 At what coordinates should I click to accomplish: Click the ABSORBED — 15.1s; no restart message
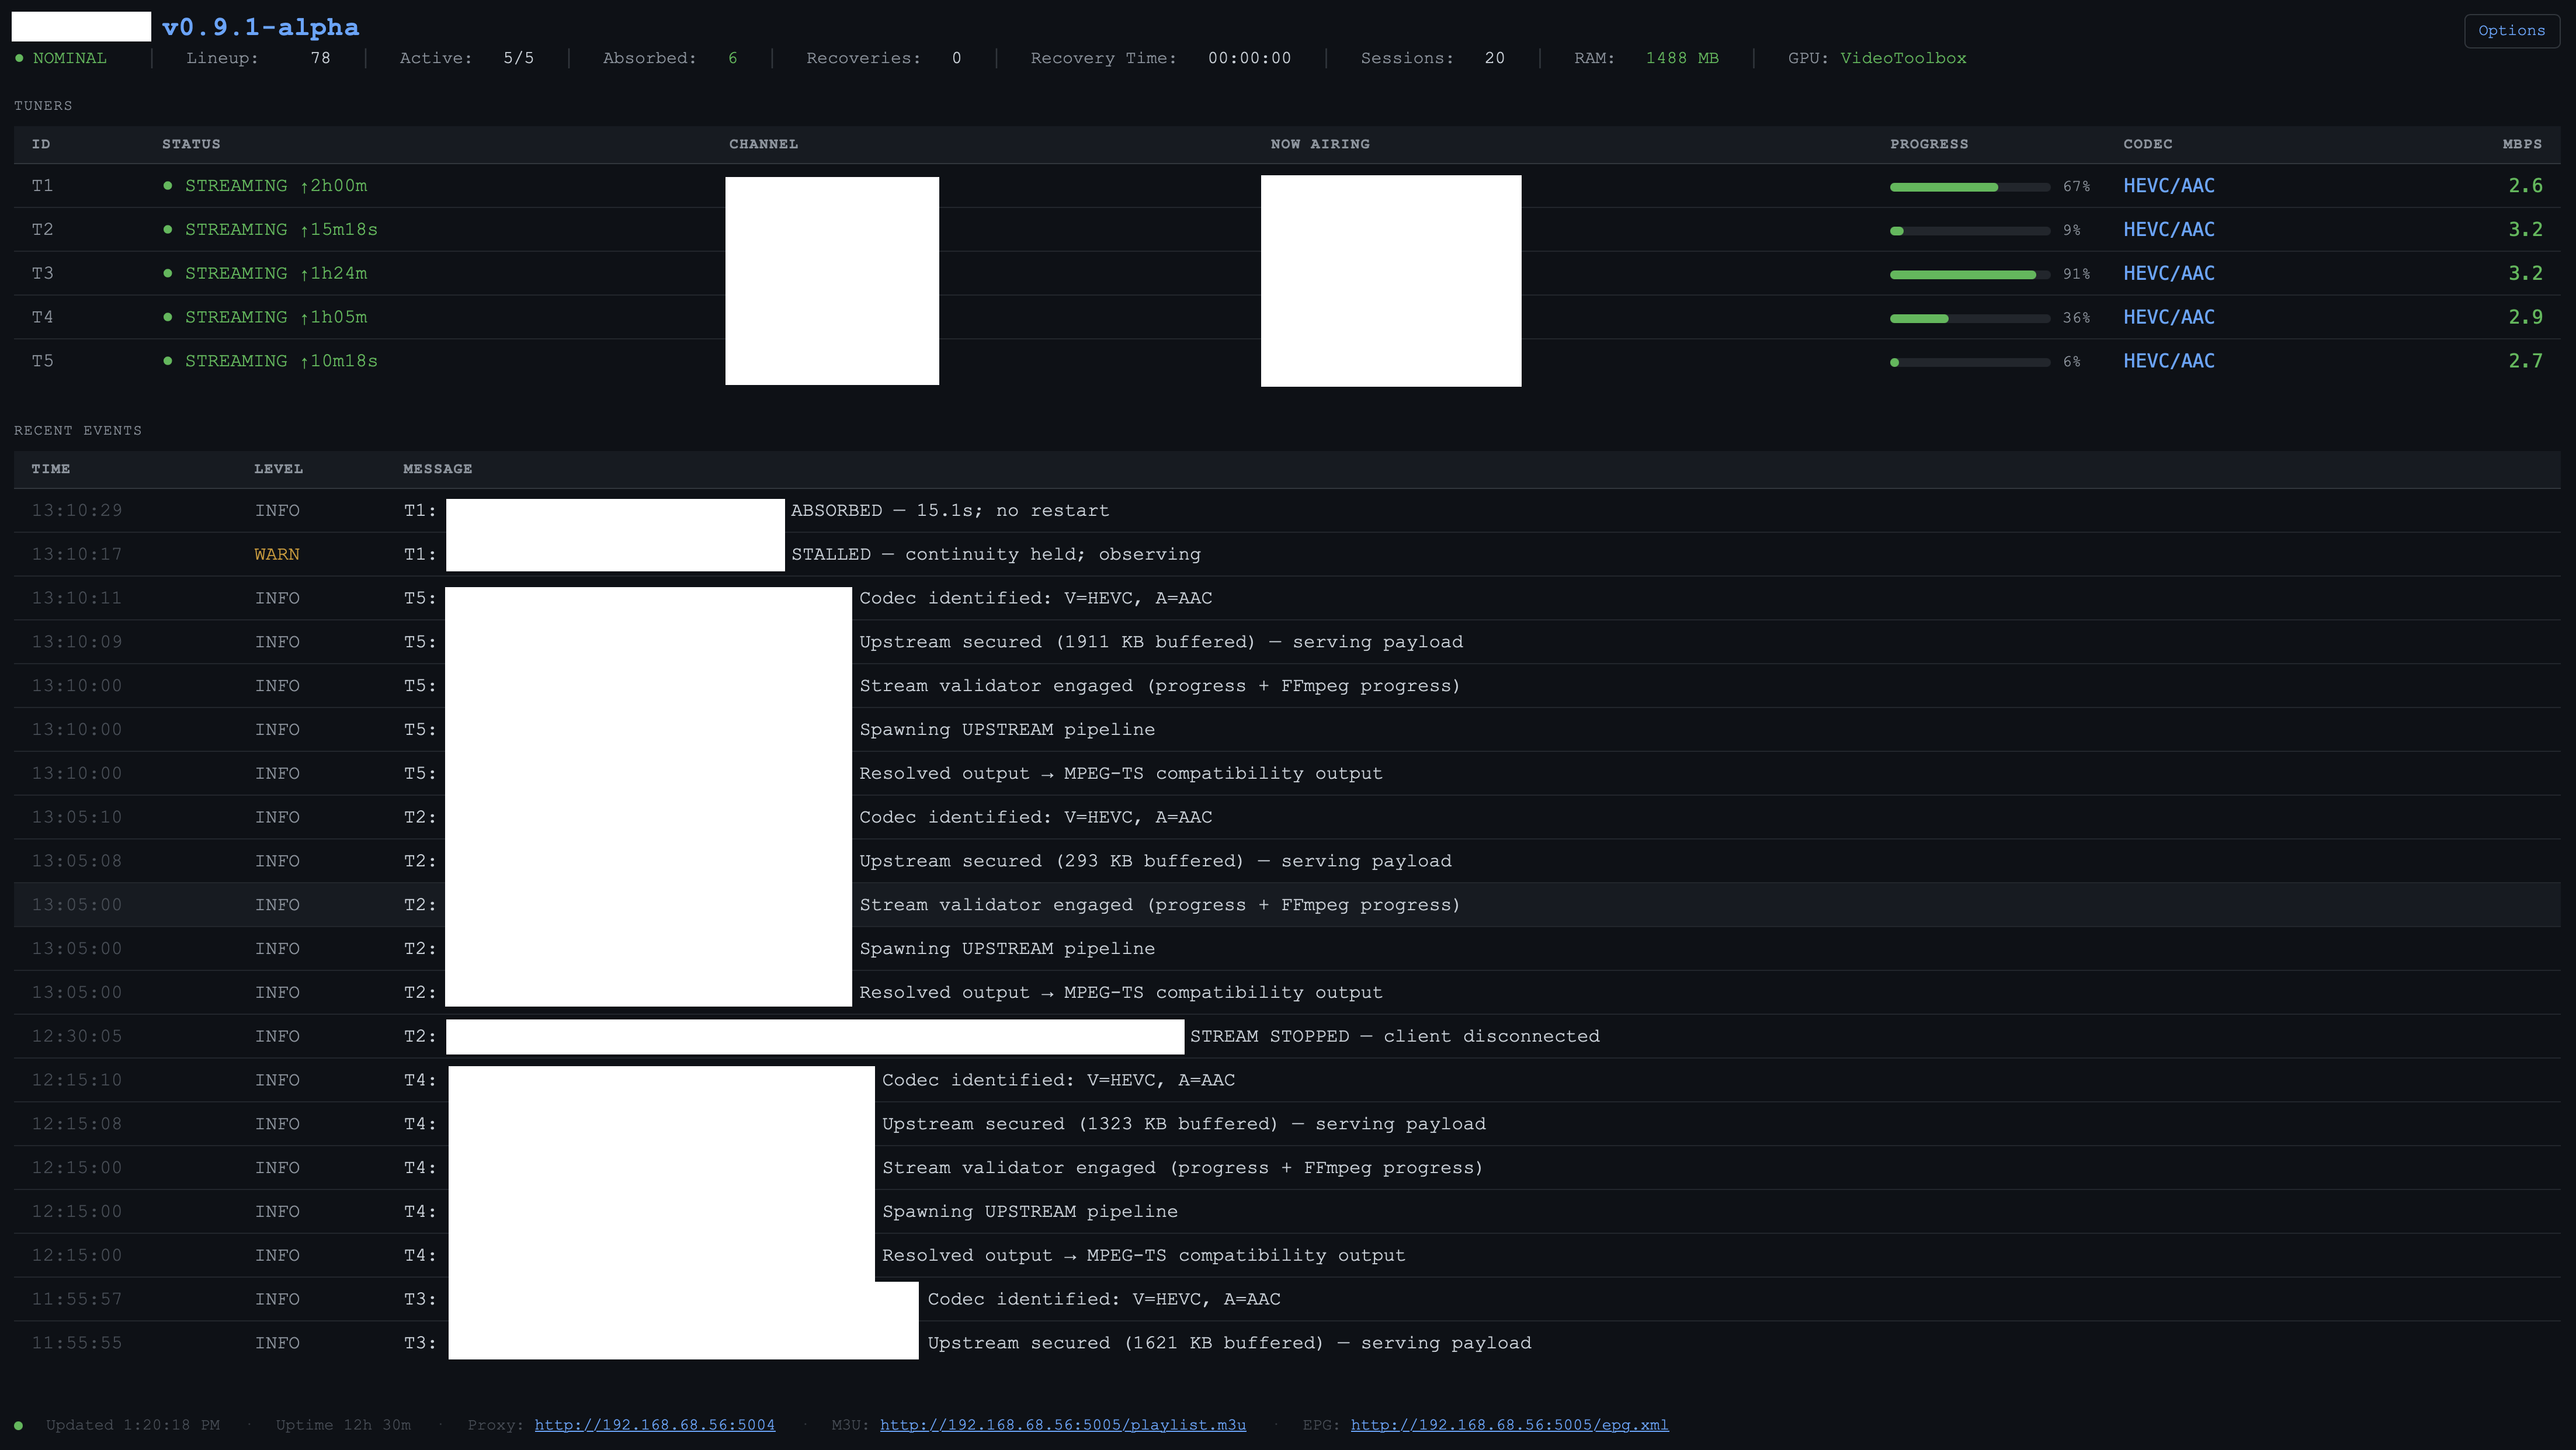(950, 511)
